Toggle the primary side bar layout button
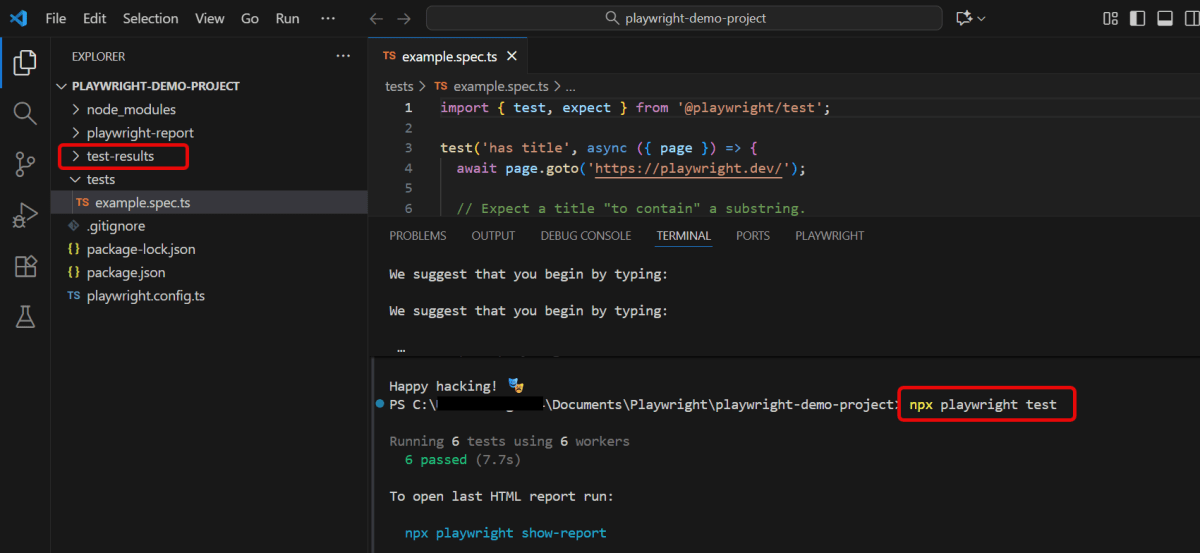This screenshot has height=553, width=1200. (x=1137, y=18)
